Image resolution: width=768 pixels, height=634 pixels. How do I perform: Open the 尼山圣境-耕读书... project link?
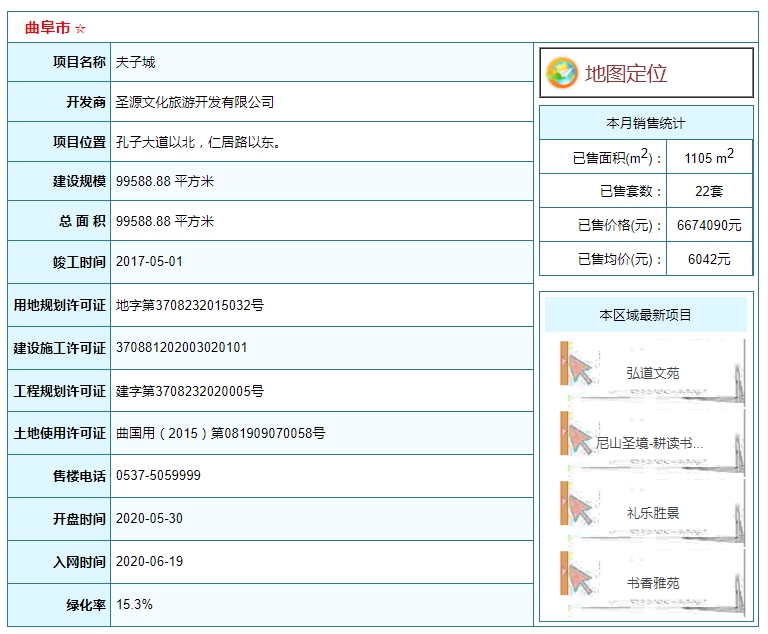[x=649, y=443]
